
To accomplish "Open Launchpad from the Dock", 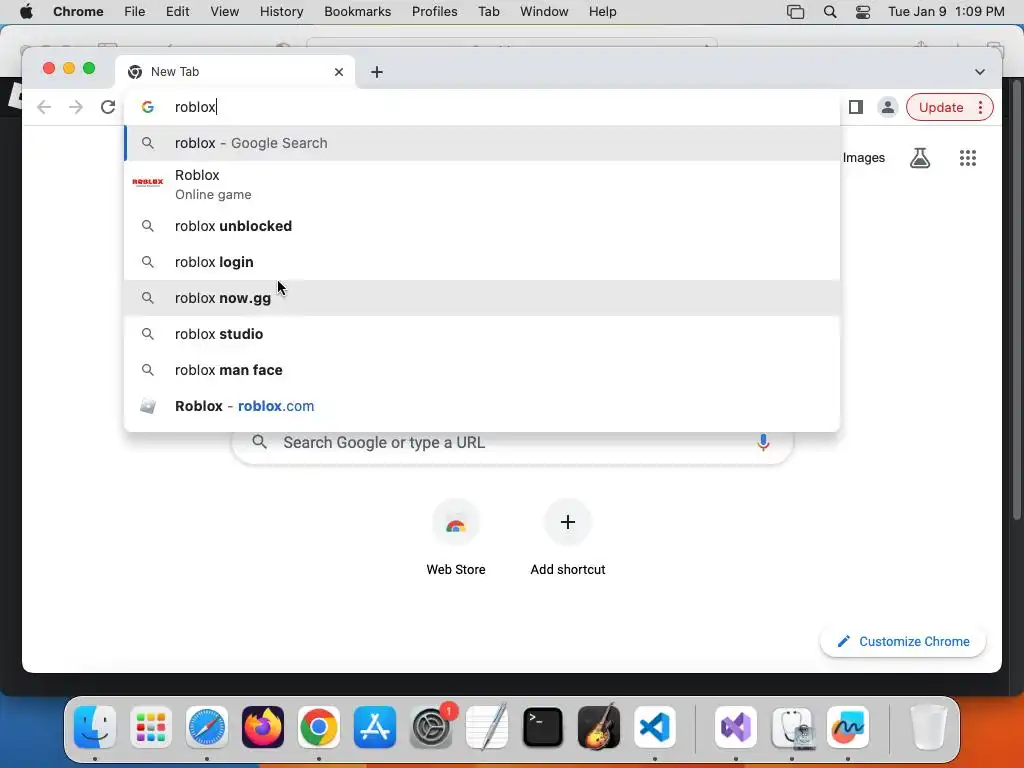I will 151,727.
